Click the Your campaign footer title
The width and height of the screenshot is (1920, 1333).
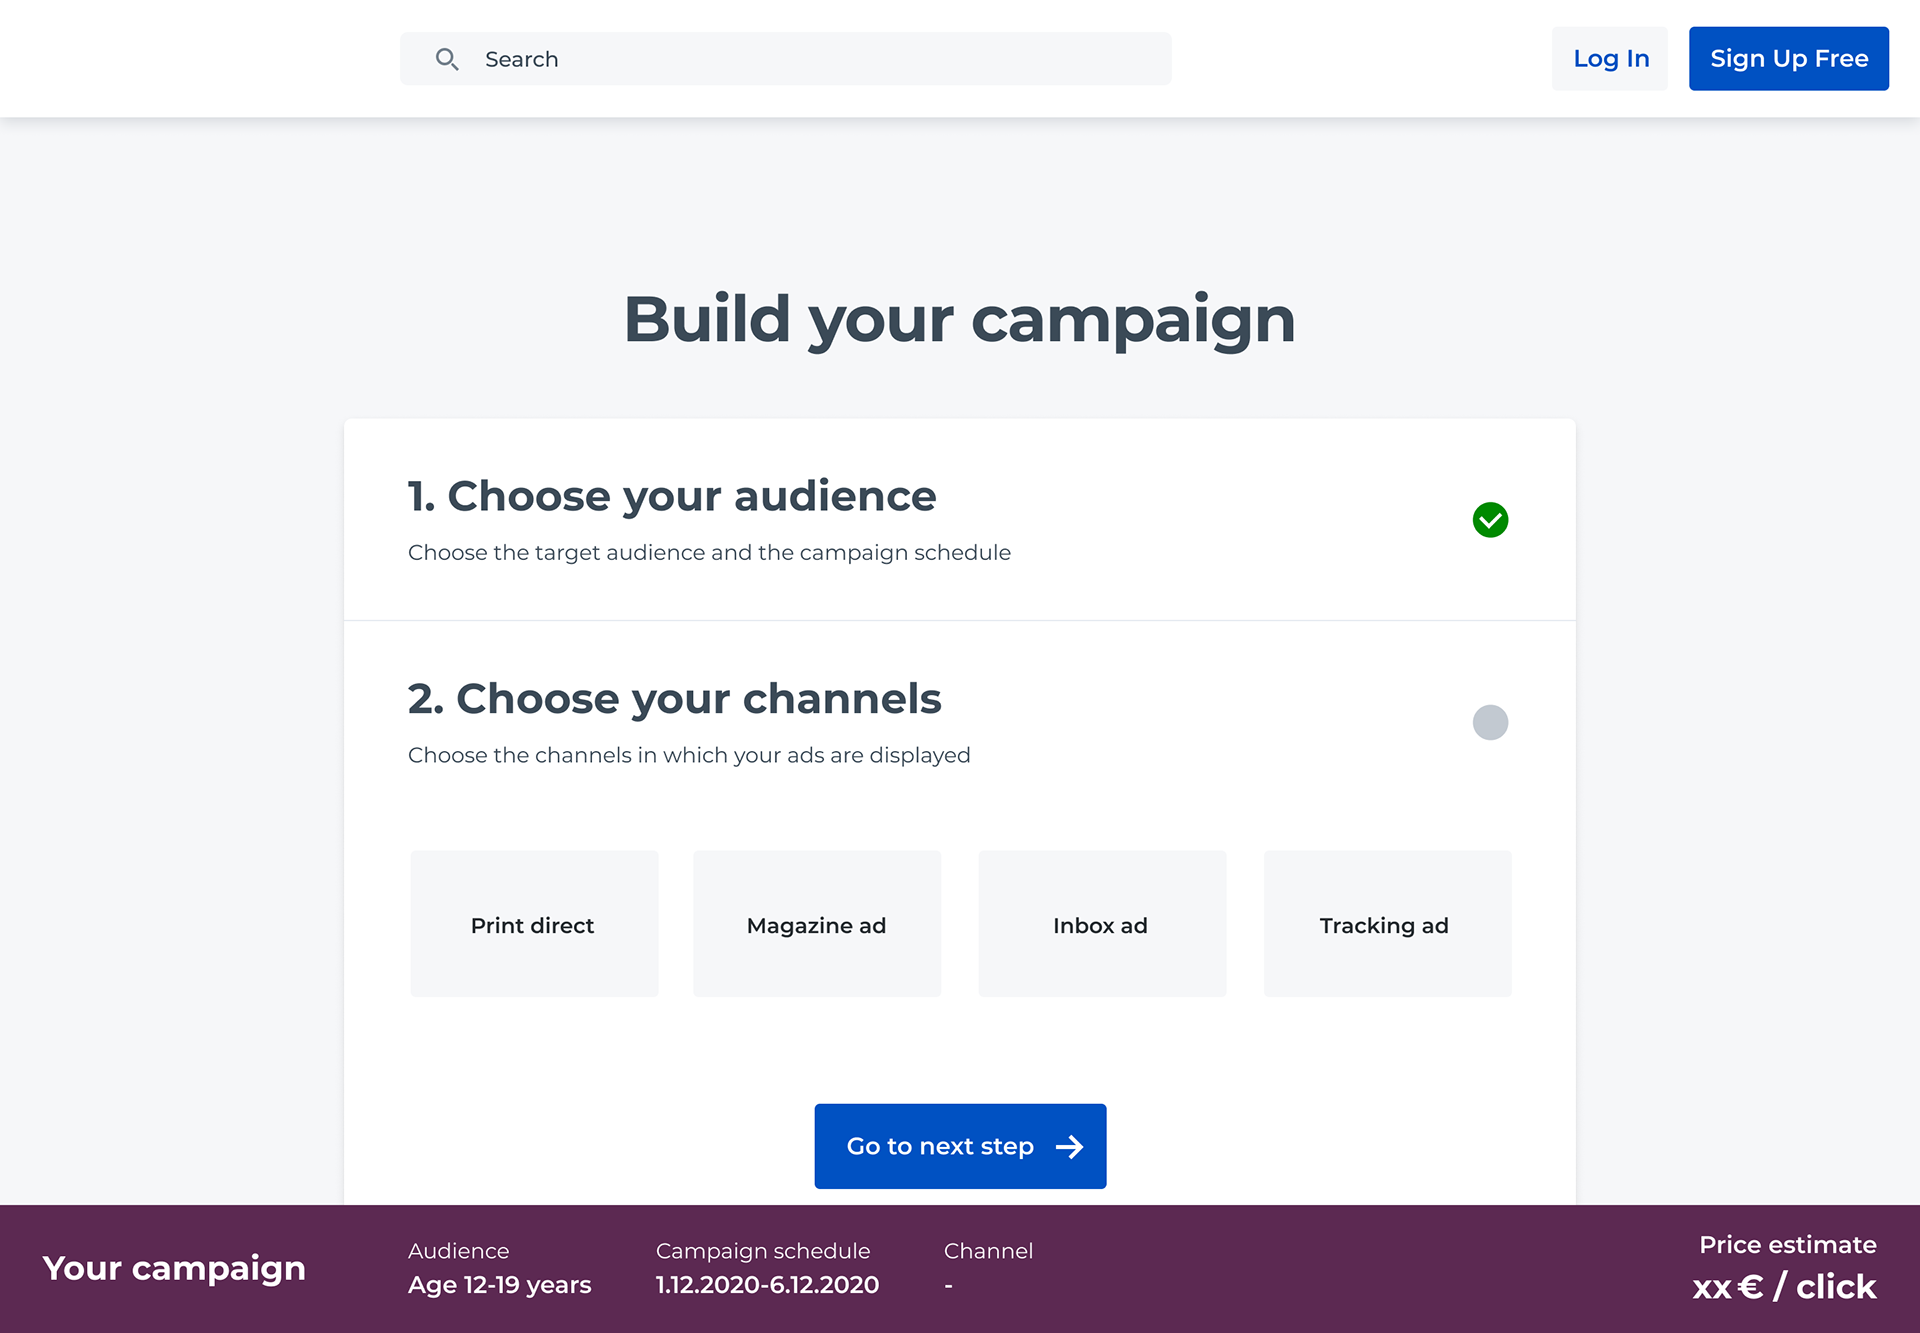pyautogui.click(x=174, y=1268)
